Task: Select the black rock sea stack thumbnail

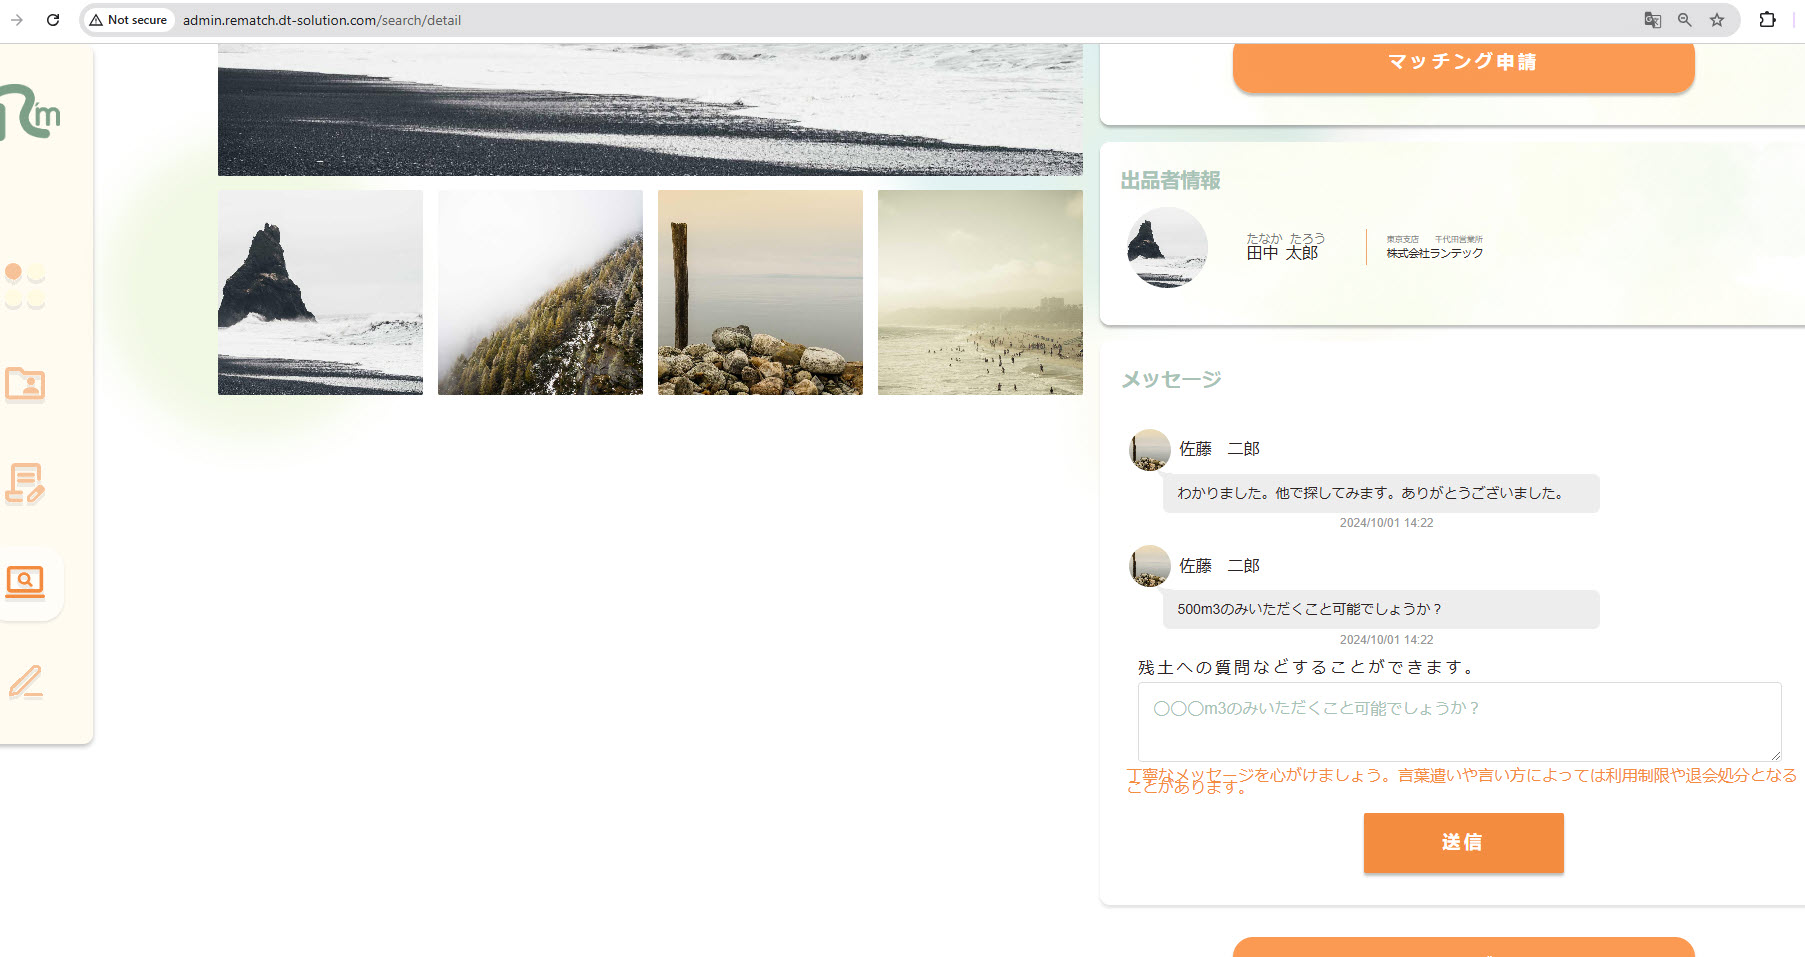Action: 320,292
